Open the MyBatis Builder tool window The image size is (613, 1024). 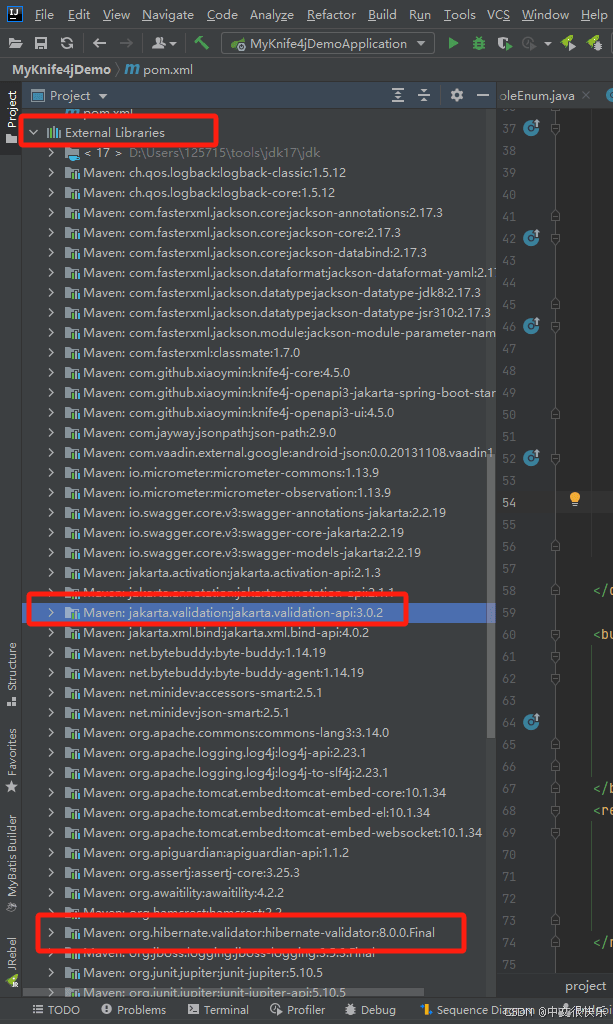(11, 862)
